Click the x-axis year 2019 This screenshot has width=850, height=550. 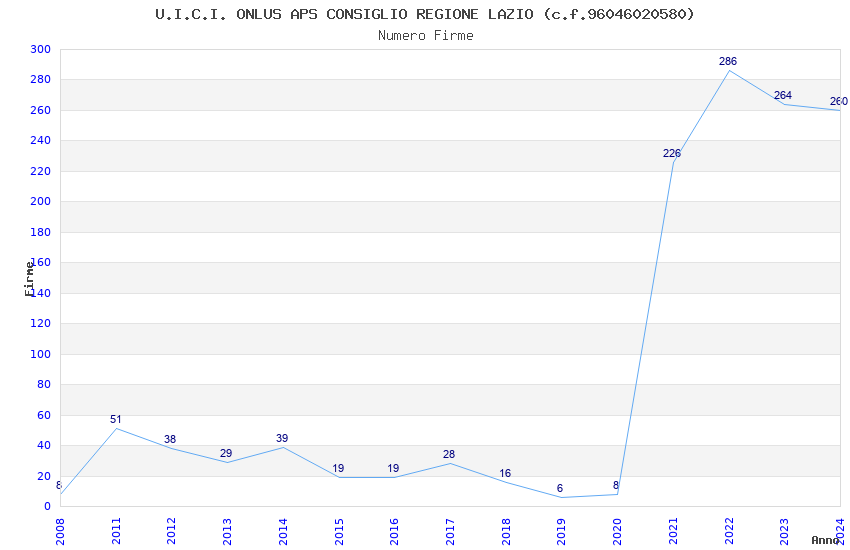point(562,531)
